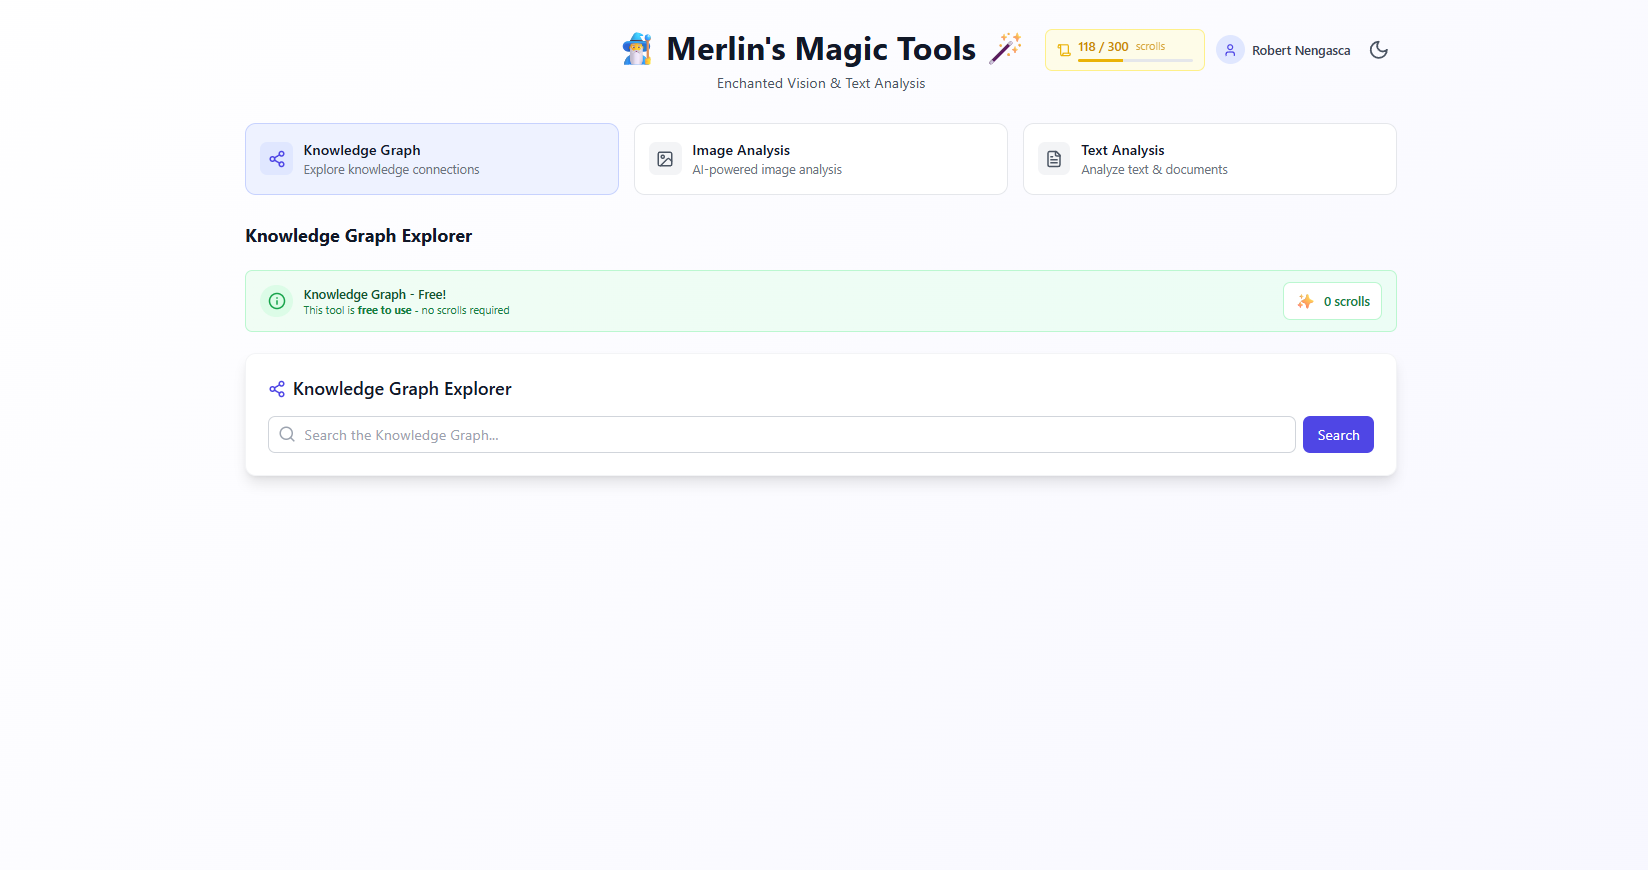Click the sparkle icon beside 0 scrolls
The width and height of the screenshot is (1648, 870).
point(1305,301)
